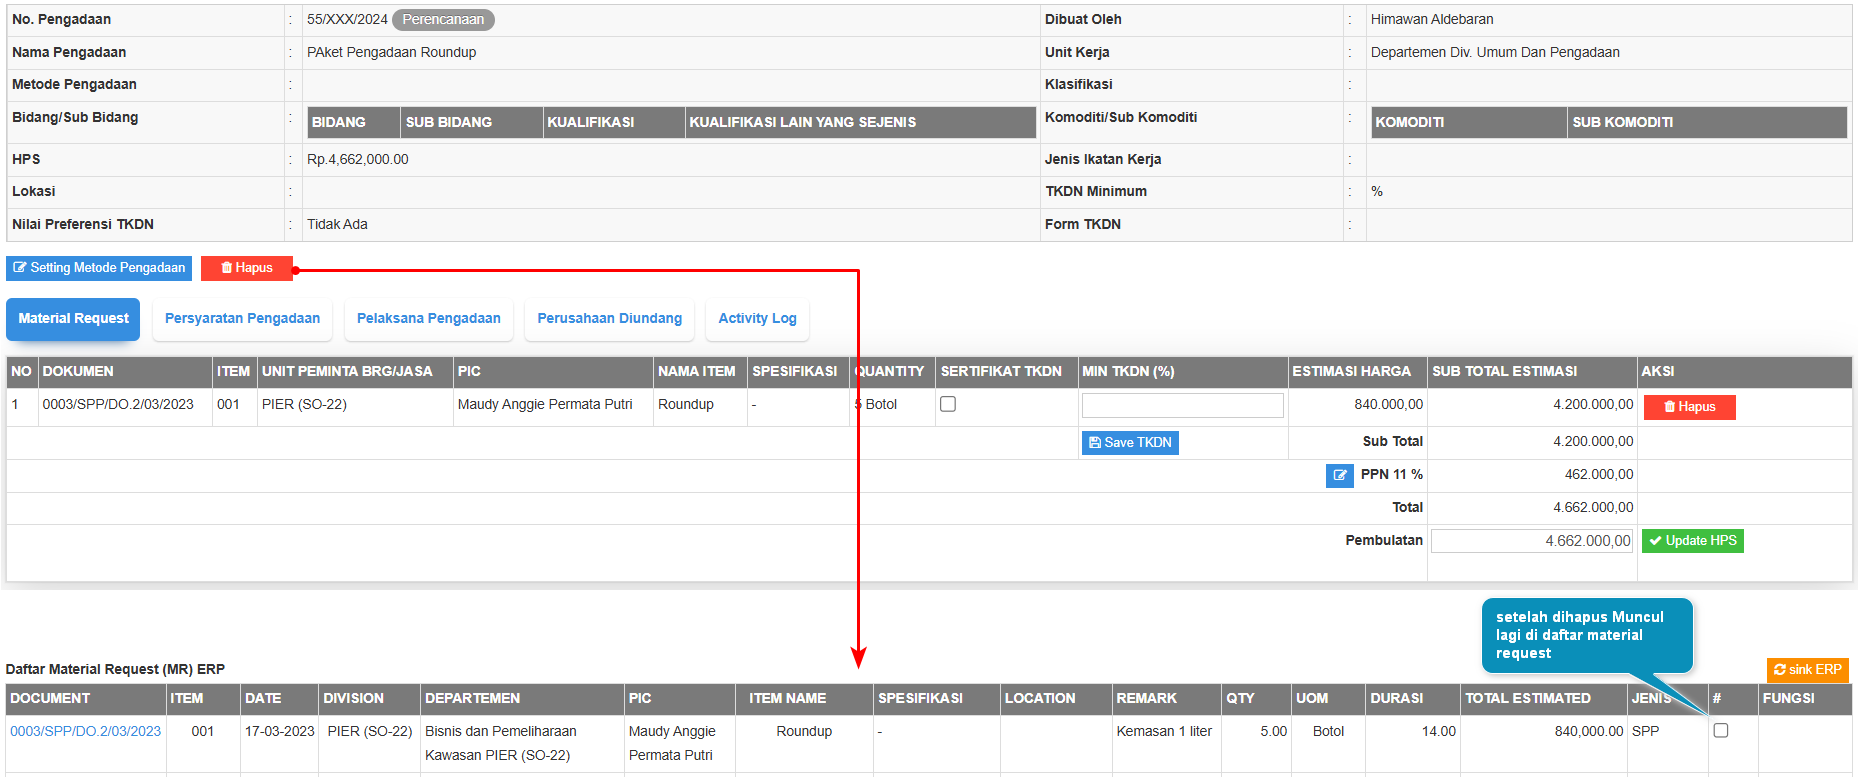
Task: Click the red Hapus button below the header table
Action: tap(246, 268)
